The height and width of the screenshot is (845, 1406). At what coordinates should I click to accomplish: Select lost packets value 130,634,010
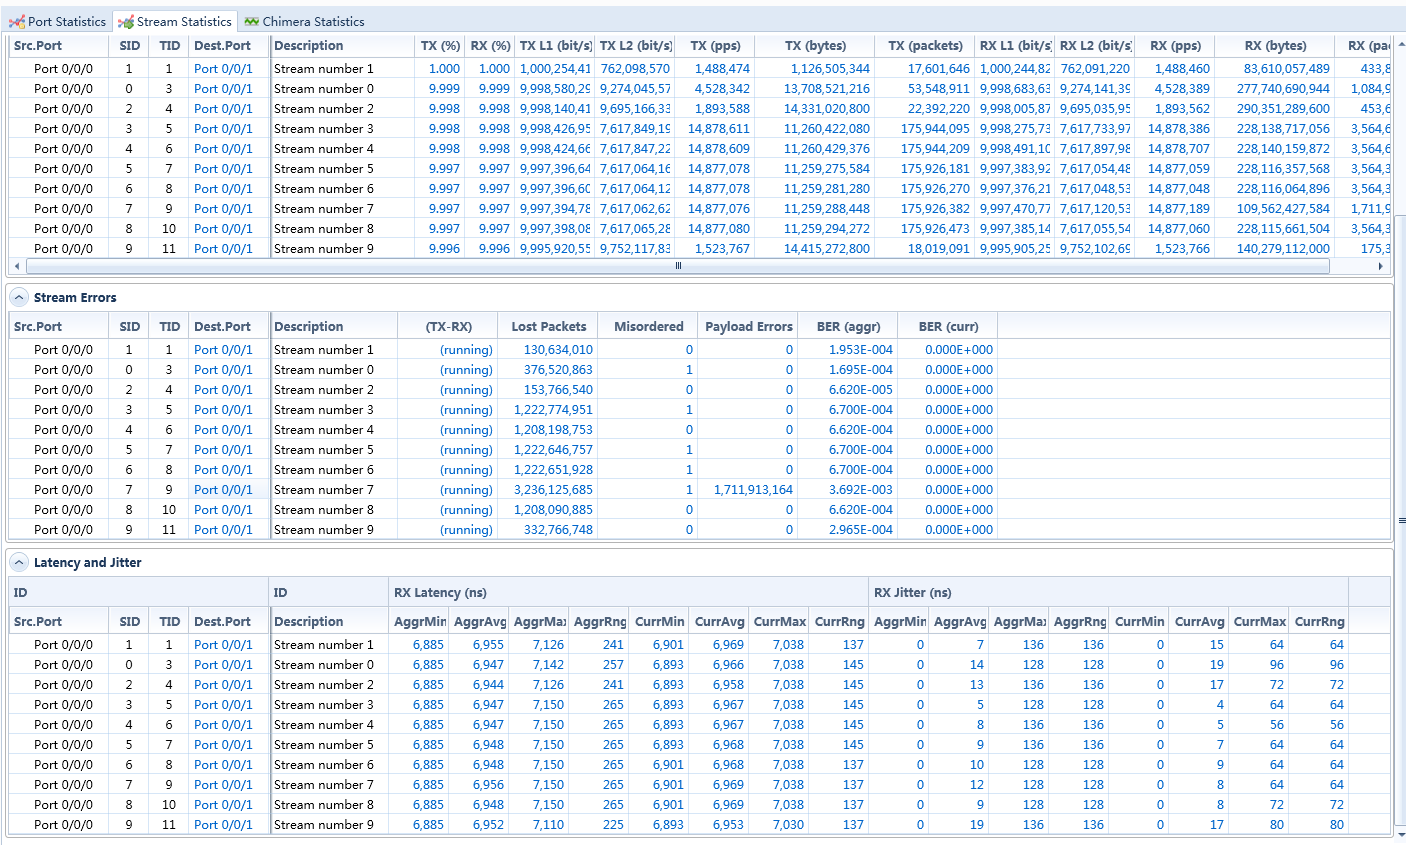pos(558,350)
